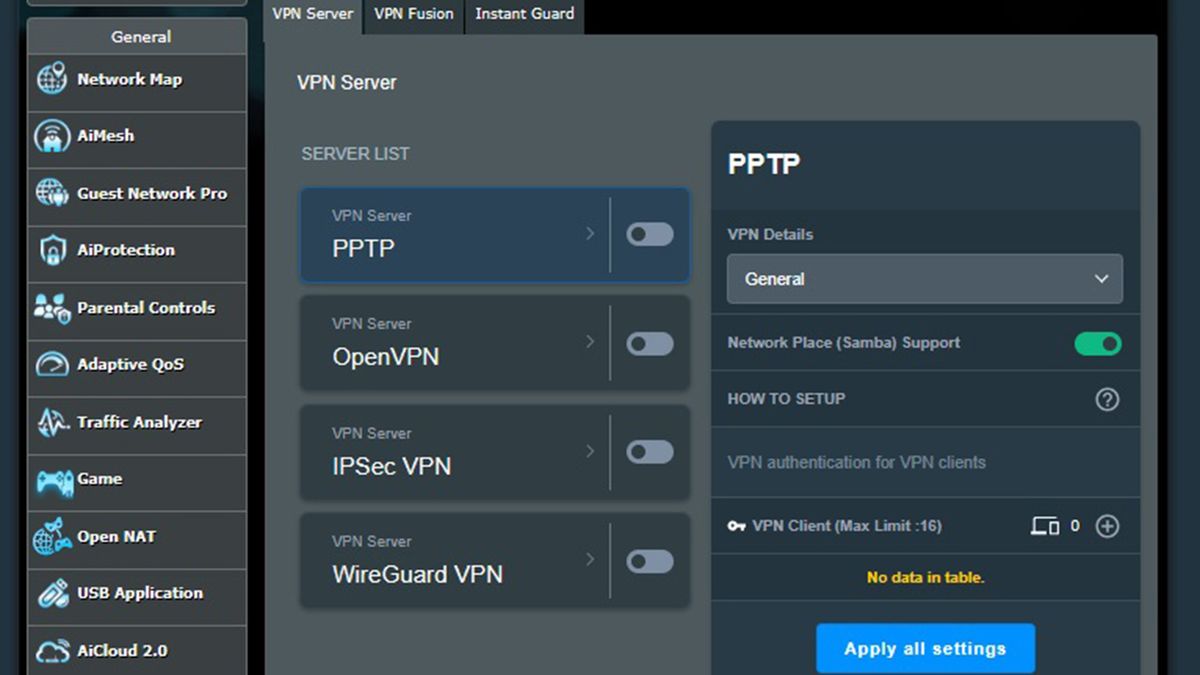Click the HOW TO SETUP help icon
The image size is (1200, 675).
coord(1107,400)
